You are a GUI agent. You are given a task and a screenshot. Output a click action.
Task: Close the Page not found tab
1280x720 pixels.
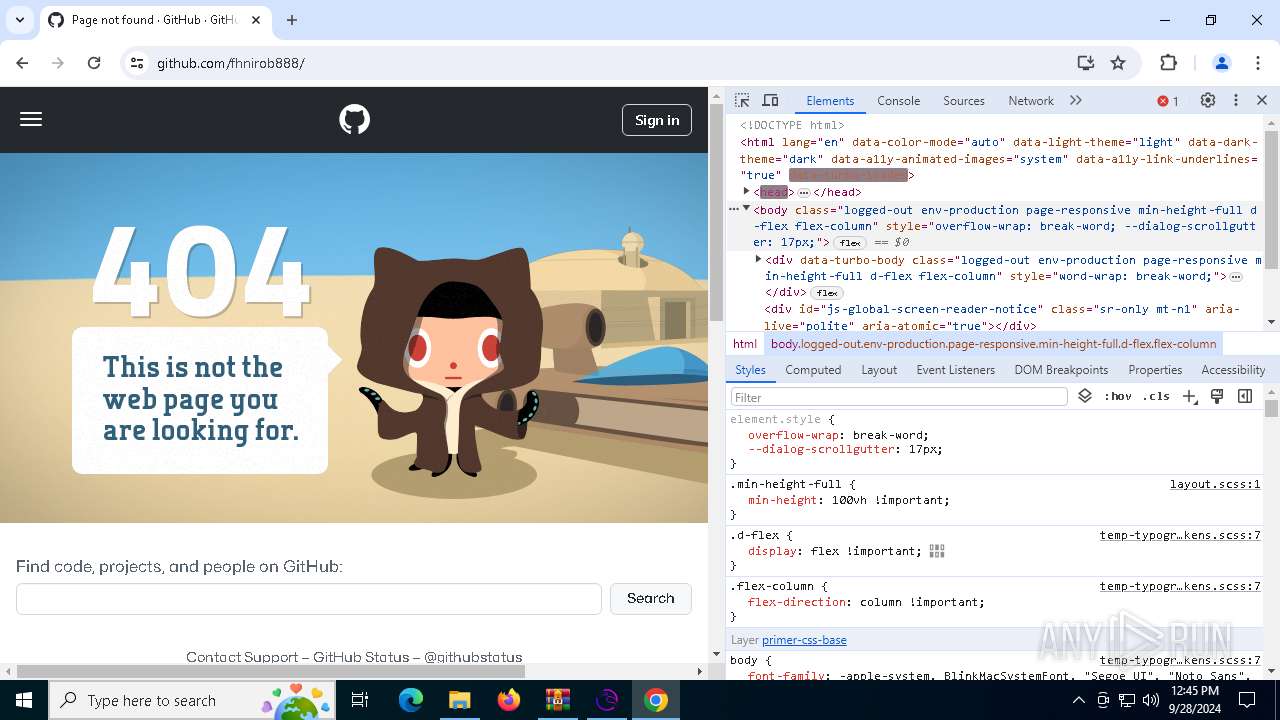point(256,20)
